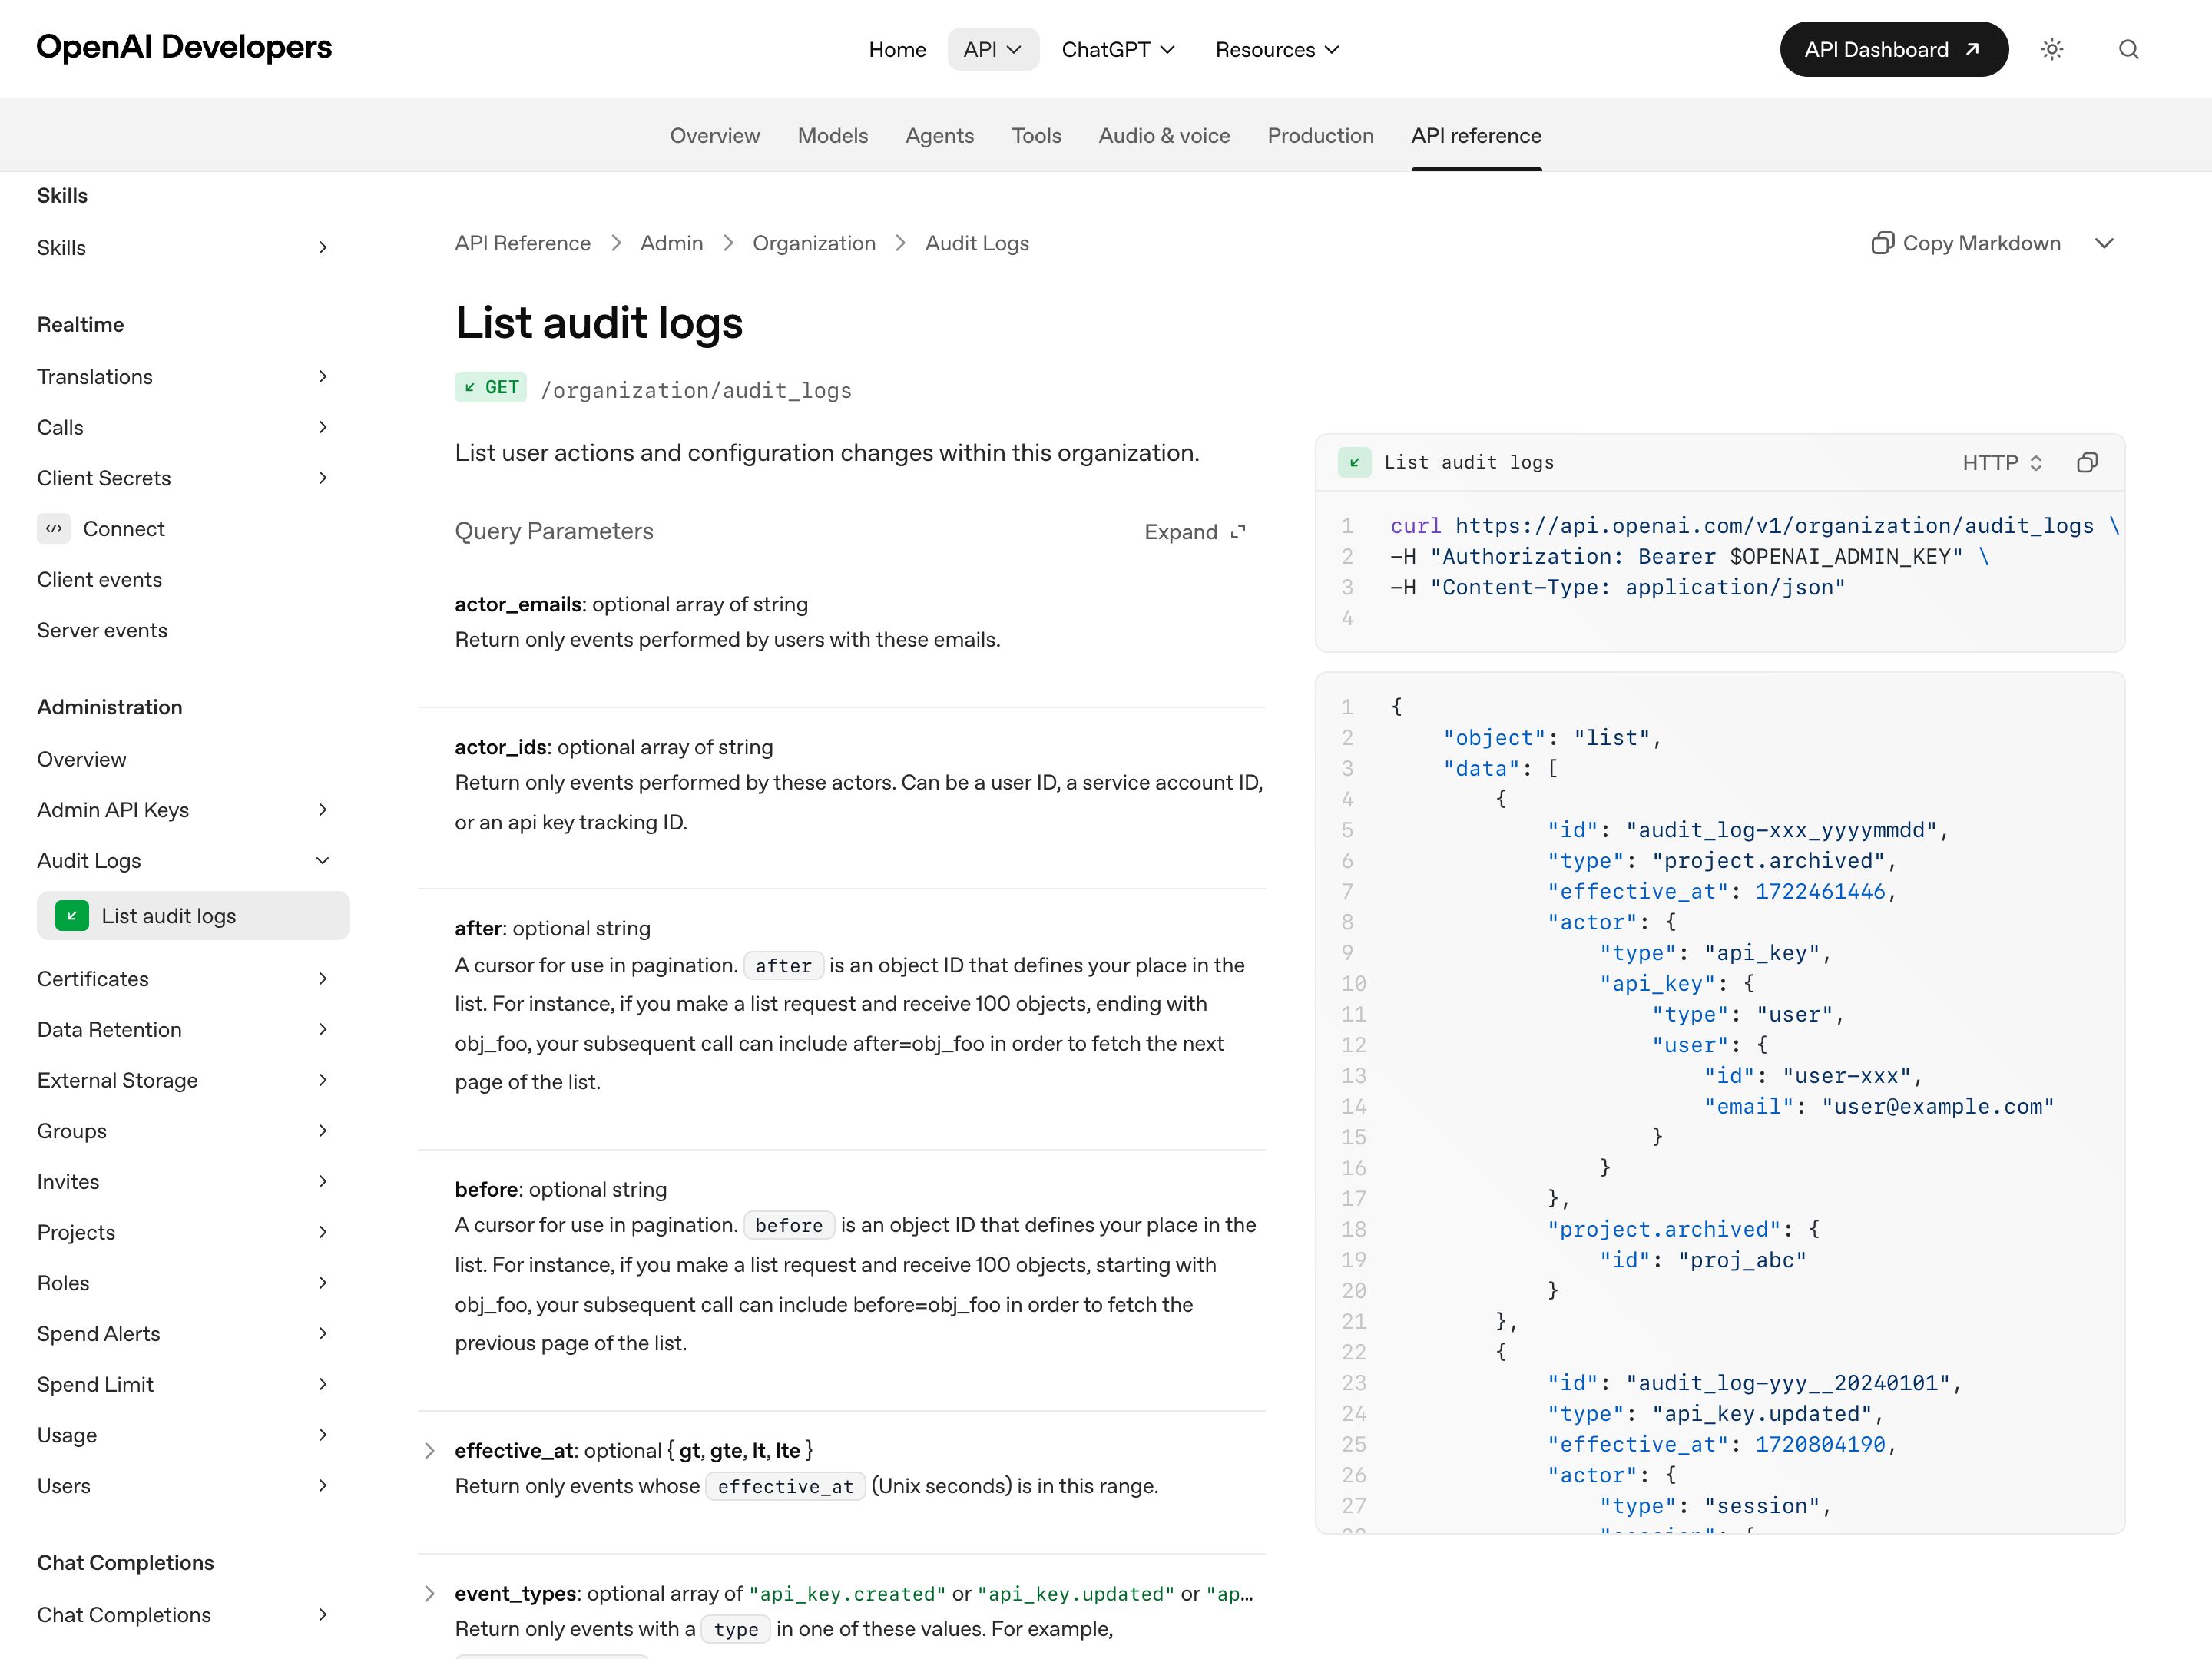This screenshot has width=2212, height=1659.
Task: Click the Copy Markdown button
Action: pos(1966,243)
